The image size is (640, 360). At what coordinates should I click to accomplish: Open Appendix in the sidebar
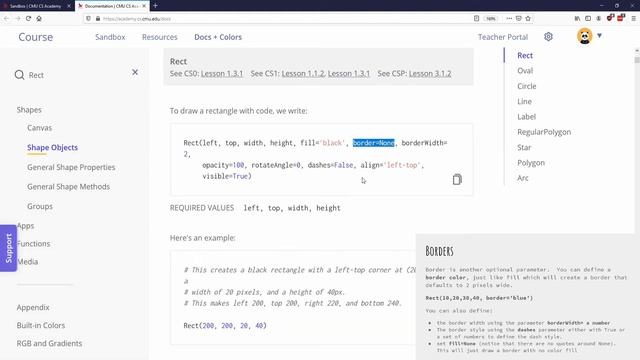pyautogui.click(x=33, y=307)
